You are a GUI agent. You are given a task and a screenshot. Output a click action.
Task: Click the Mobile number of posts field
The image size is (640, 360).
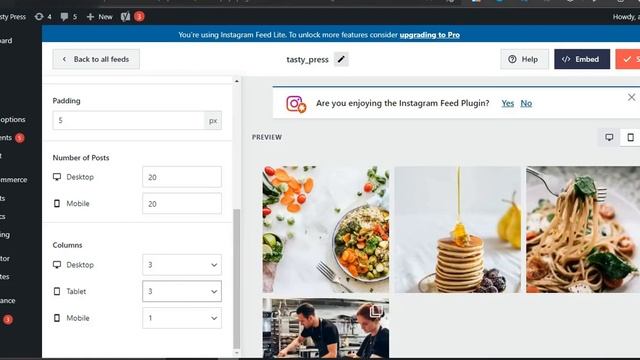182,203
